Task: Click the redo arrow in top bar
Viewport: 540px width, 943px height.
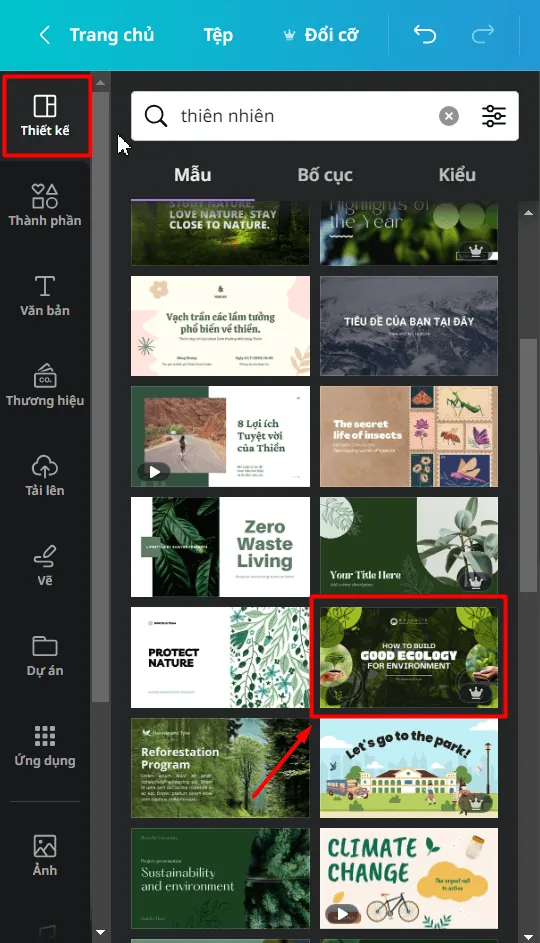Action: pos(482,35)
